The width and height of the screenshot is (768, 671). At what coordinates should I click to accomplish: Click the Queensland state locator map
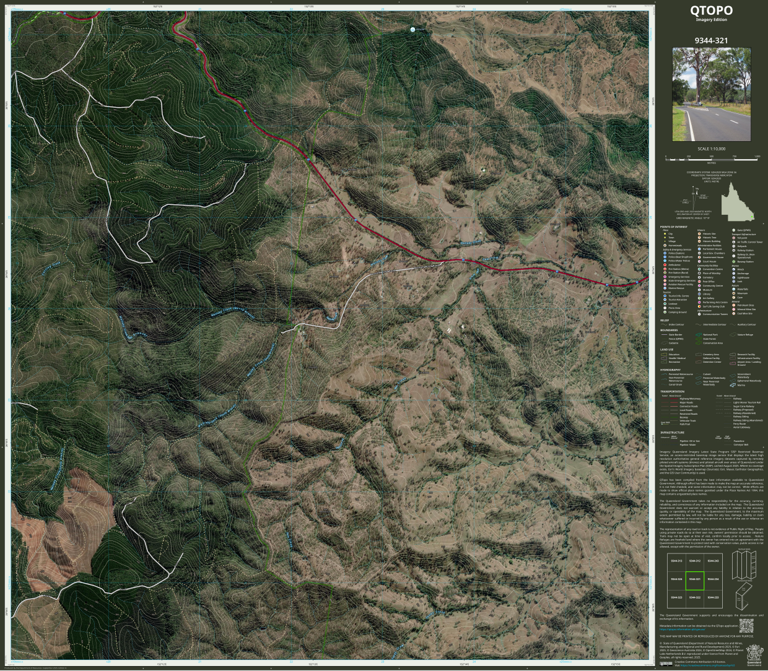pos(737,202)
